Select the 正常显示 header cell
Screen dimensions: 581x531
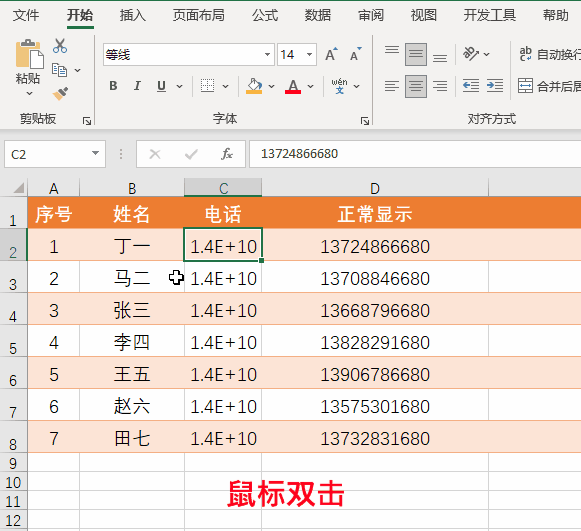(375, 213)
